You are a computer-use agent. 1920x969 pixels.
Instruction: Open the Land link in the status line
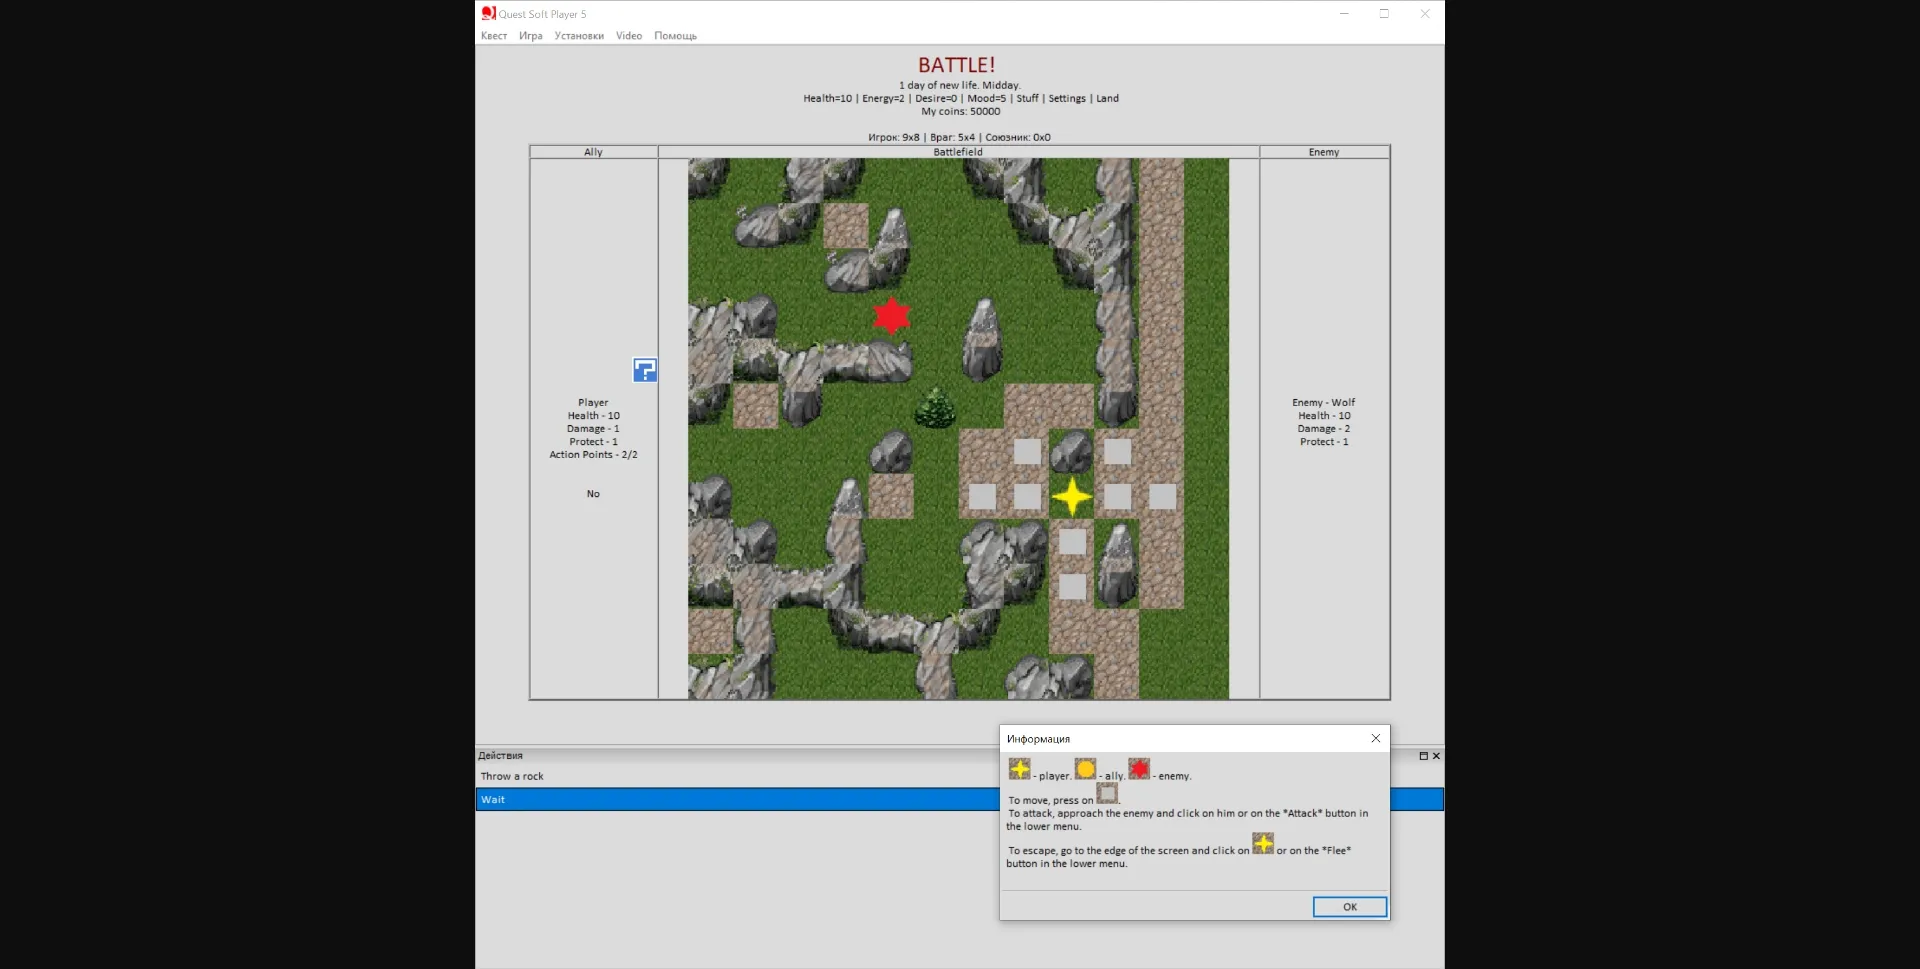point(1107,98)
